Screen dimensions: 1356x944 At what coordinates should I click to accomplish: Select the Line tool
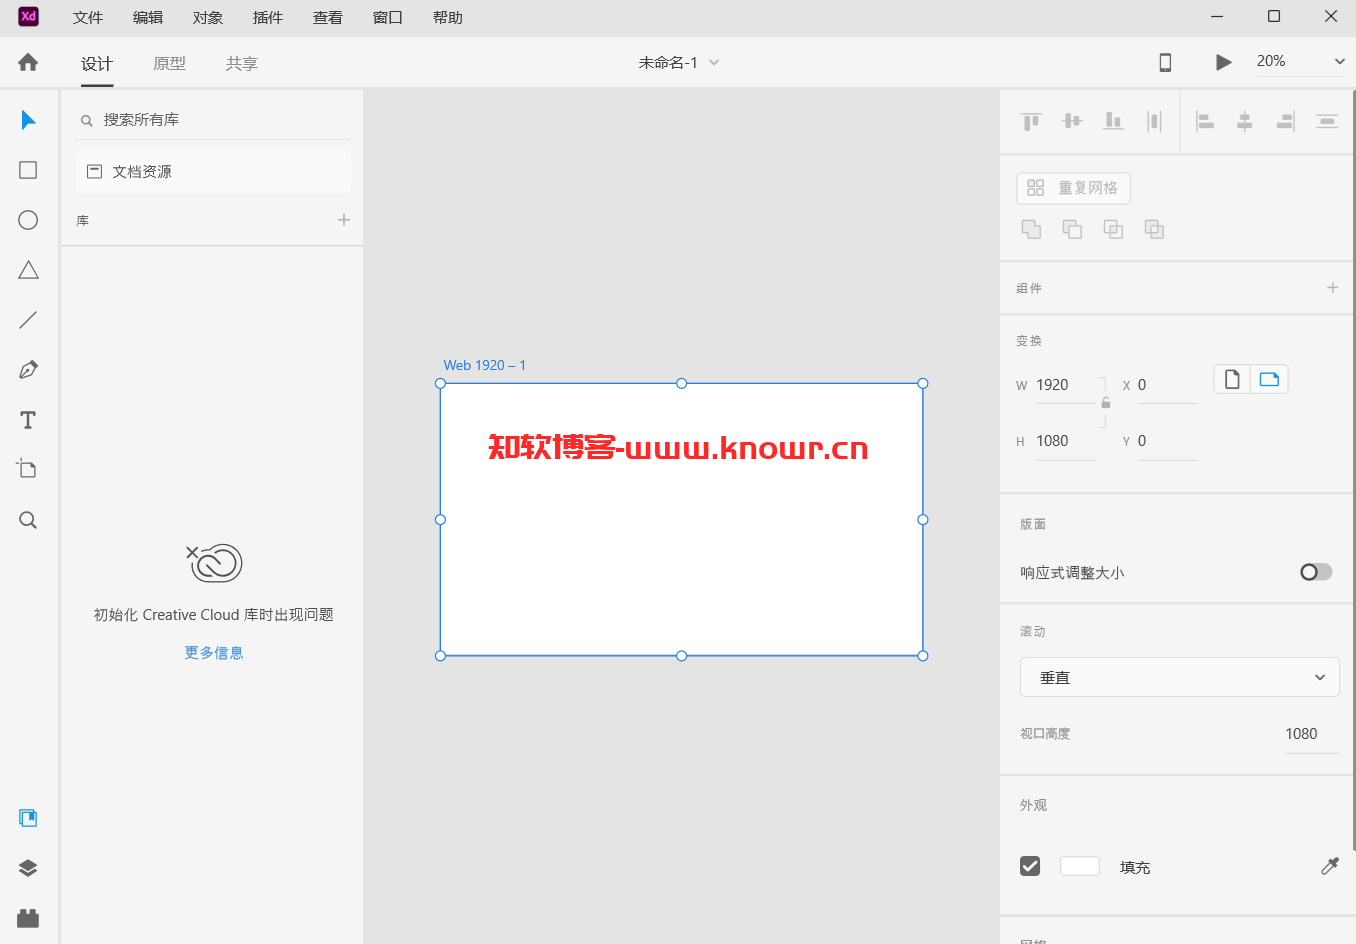tap(28, 320)
